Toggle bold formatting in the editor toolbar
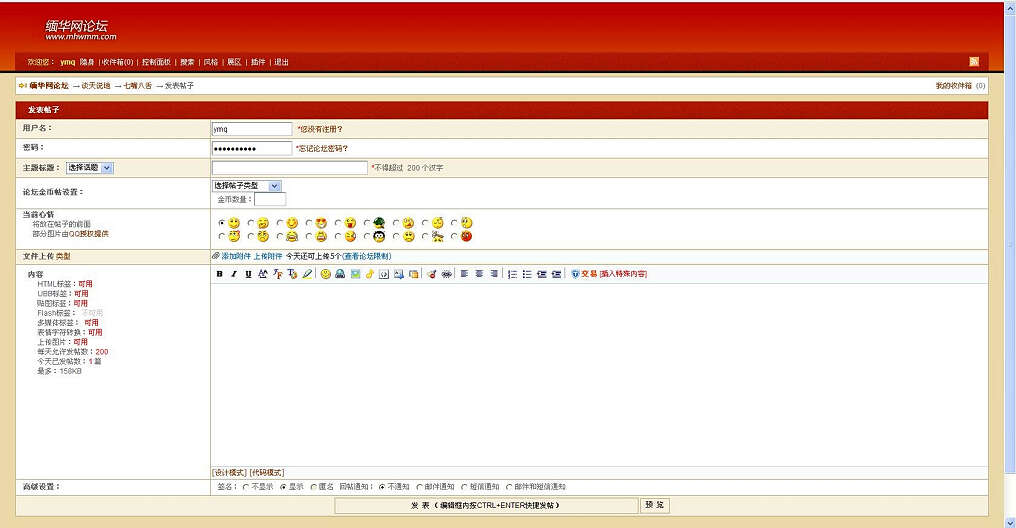This screenshot has width=1016, height=528. coord(220,274)
